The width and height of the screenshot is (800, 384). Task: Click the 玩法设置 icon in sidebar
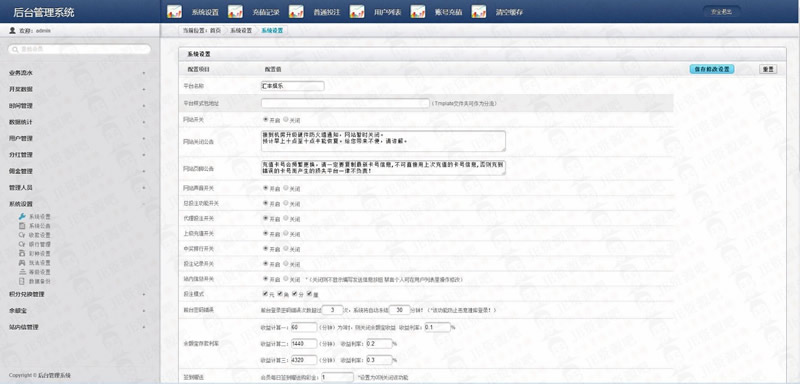click(x=22, y=262)
